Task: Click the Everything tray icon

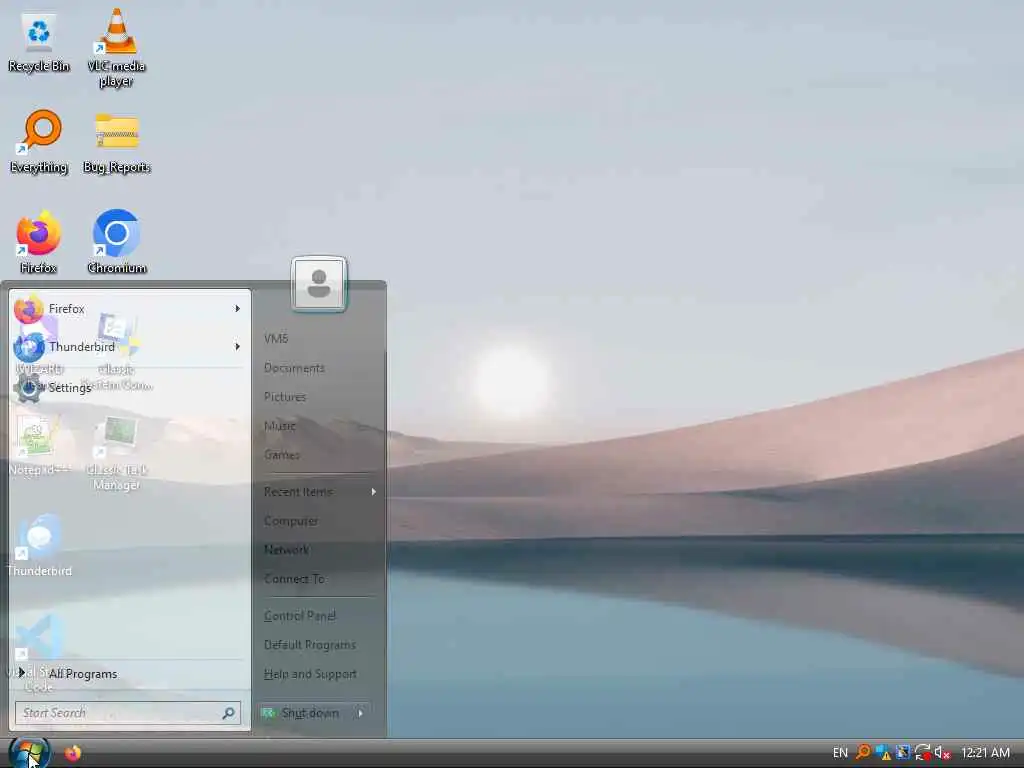Action: pos(863,752)
